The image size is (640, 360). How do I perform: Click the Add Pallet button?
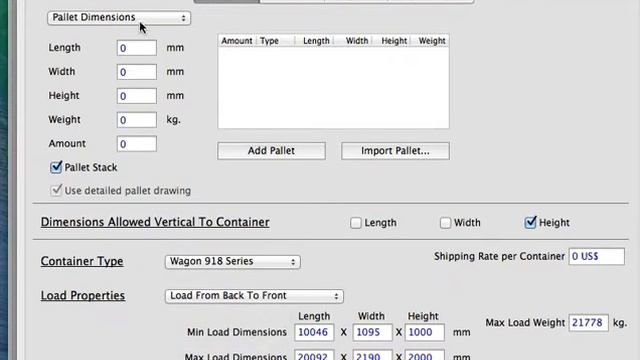271,151
